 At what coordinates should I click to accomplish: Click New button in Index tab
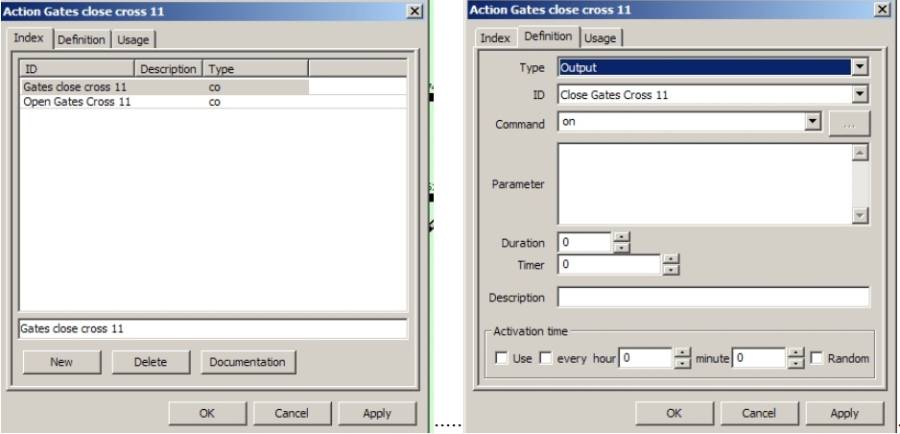(x=61, y=362)
